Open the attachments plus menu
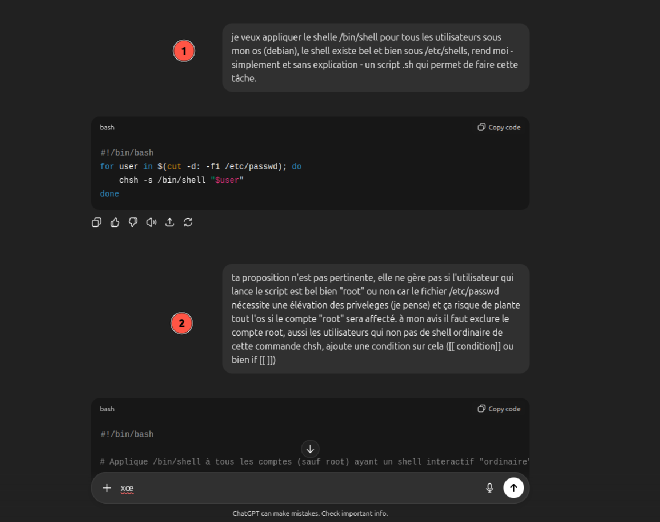 107,488
